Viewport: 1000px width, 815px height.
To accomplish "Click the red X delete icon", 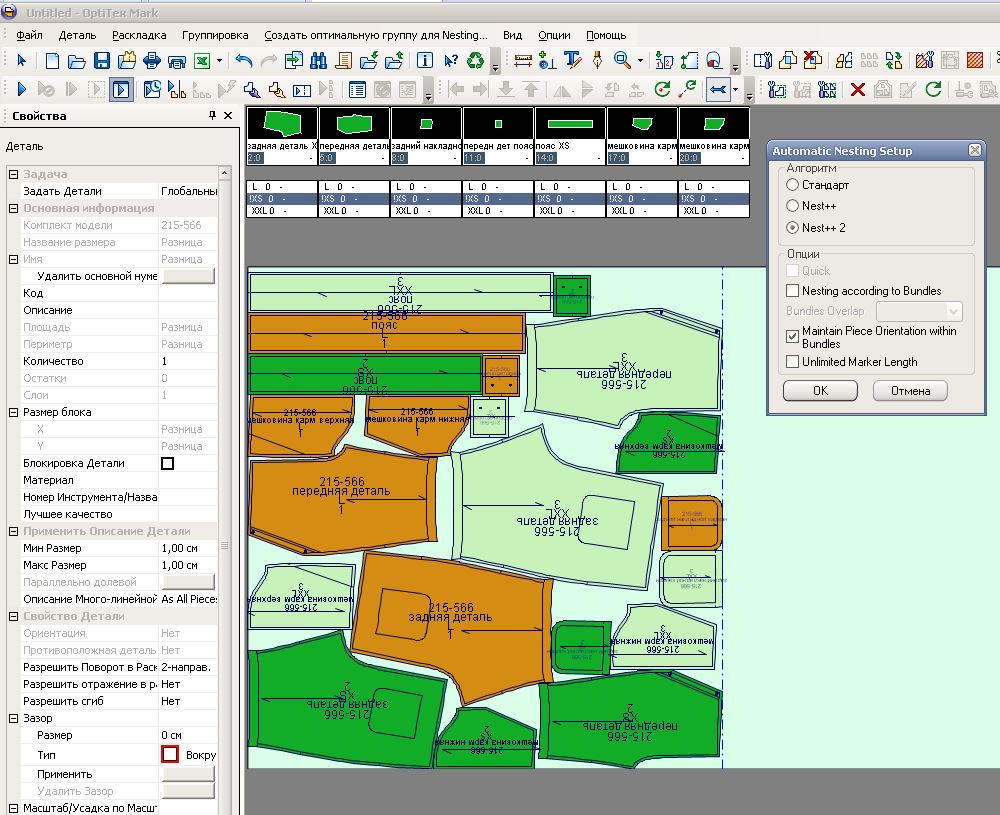I will pyautogui.click(x=857, y=90).
